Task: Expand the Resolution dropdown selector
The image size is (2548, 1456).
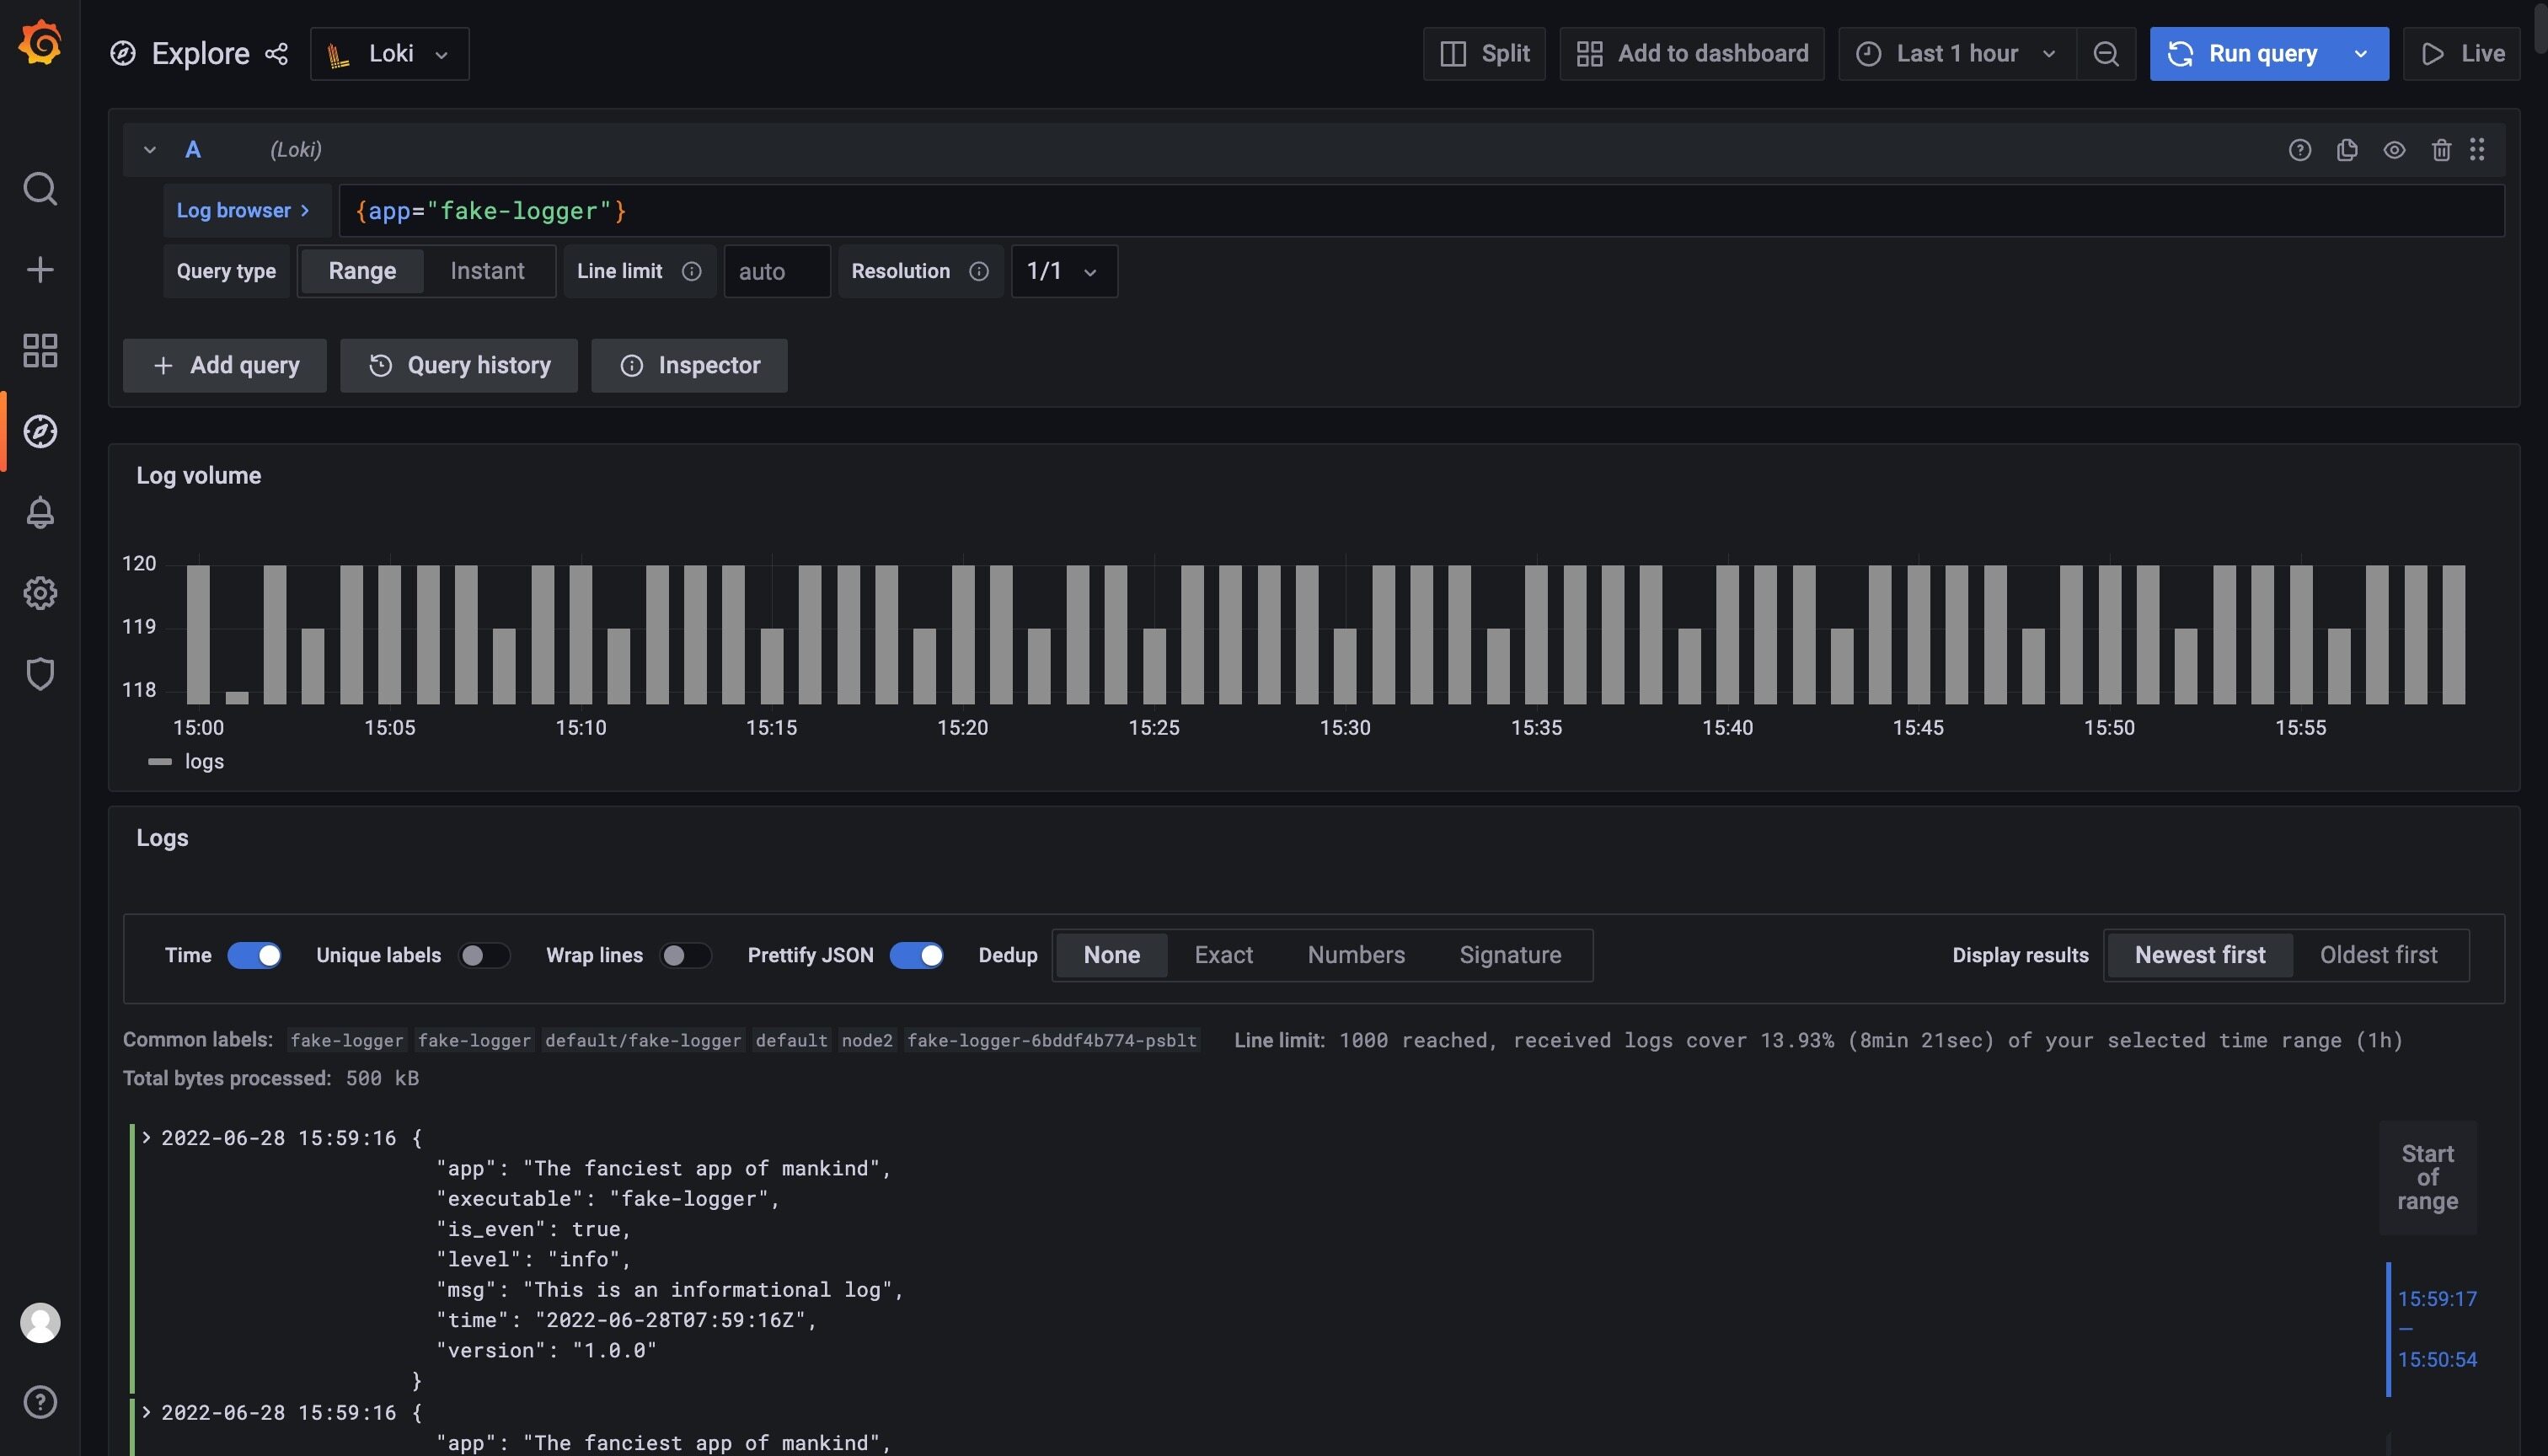Action: 1063,271
